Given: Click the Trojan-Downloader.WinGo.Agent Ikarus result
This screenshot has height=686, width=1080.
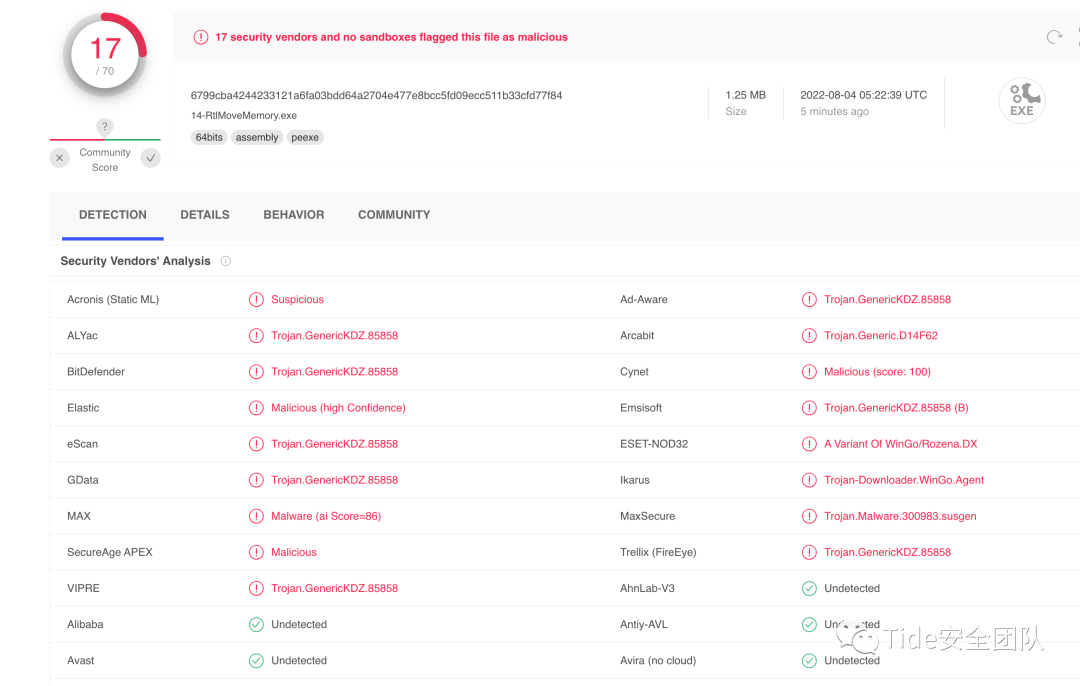Looking at the screenshot, I should [904, 480].
